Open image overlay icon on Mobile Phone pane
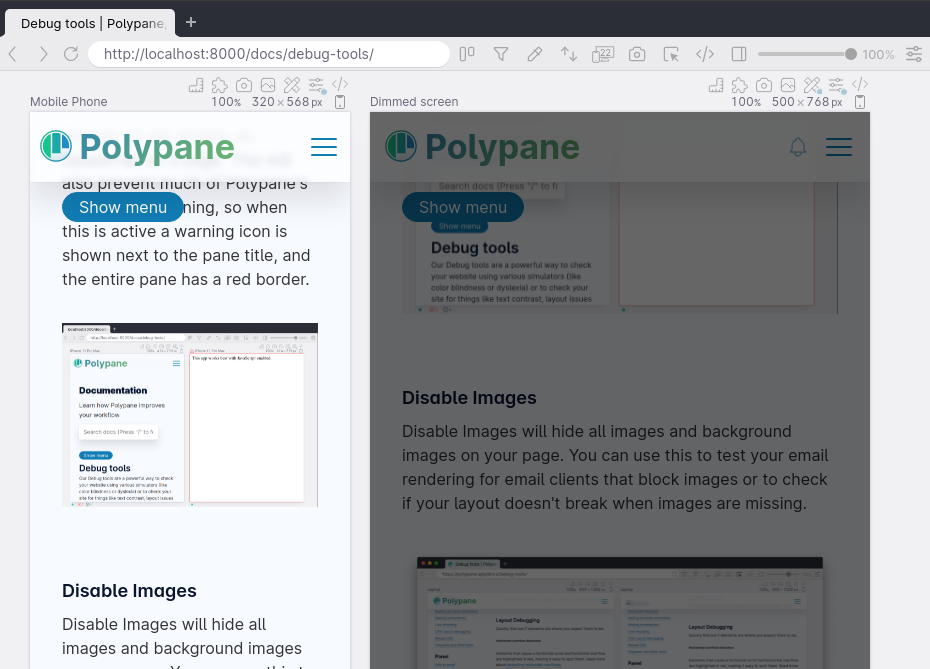This screenshot has height=669, width=930. tap(268, 85)
